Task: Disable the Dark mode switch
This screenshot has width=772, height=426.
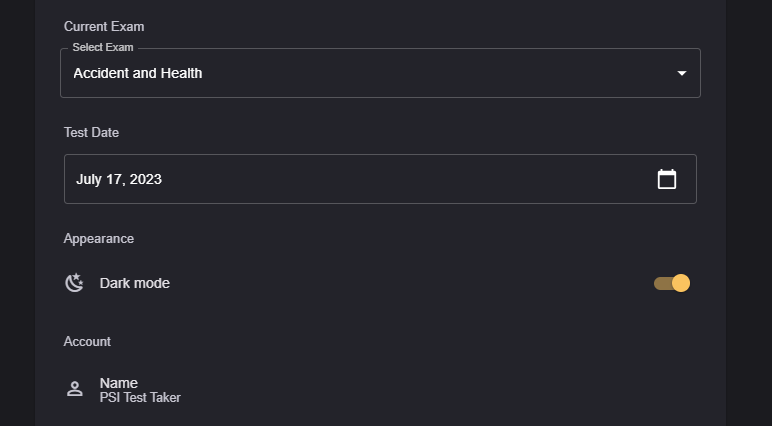Action: click(672, 283)
